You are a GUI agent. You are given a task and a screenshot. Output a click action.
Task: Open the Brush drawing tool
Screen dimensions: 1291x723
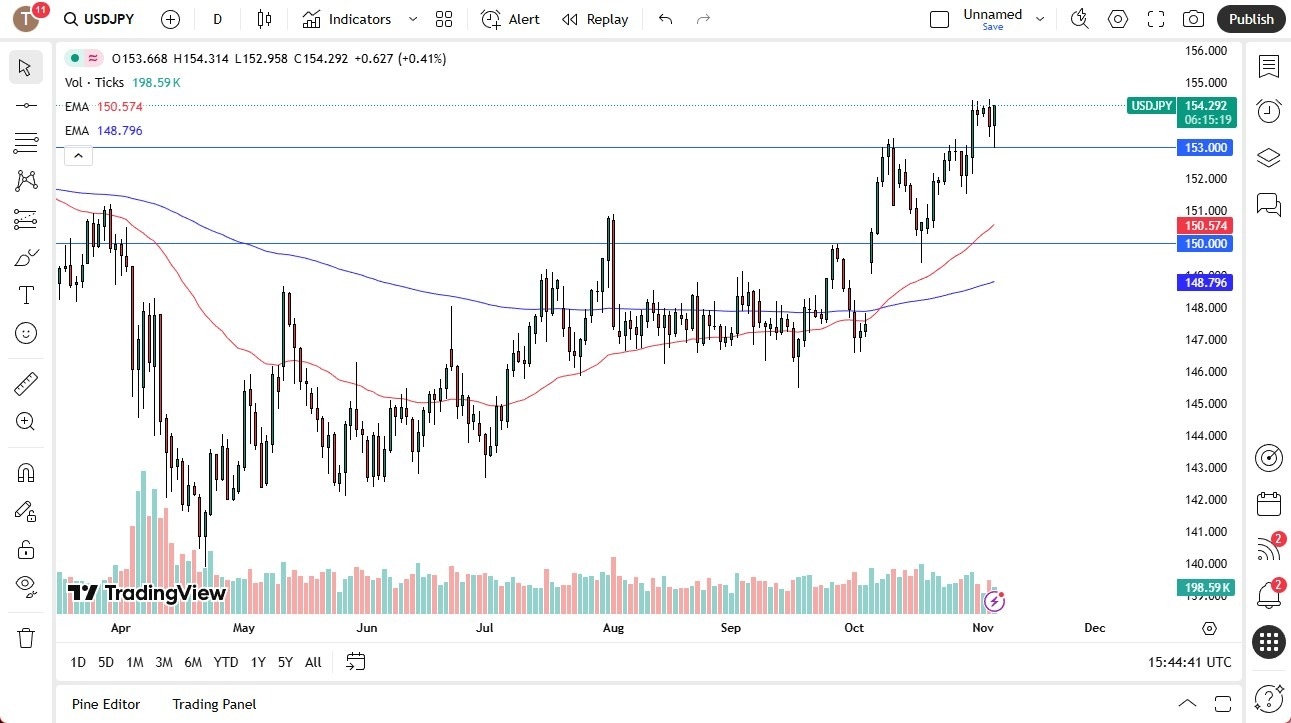pos(25,256)
